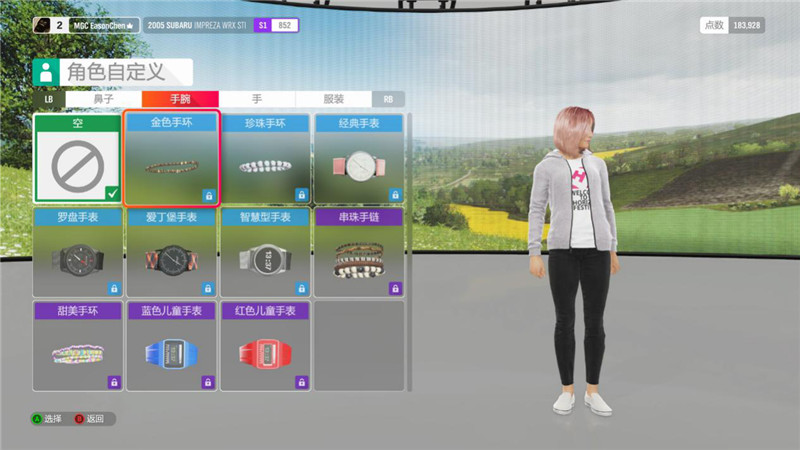Click the green equipped checkmark on 空

(x=112, y=194)
